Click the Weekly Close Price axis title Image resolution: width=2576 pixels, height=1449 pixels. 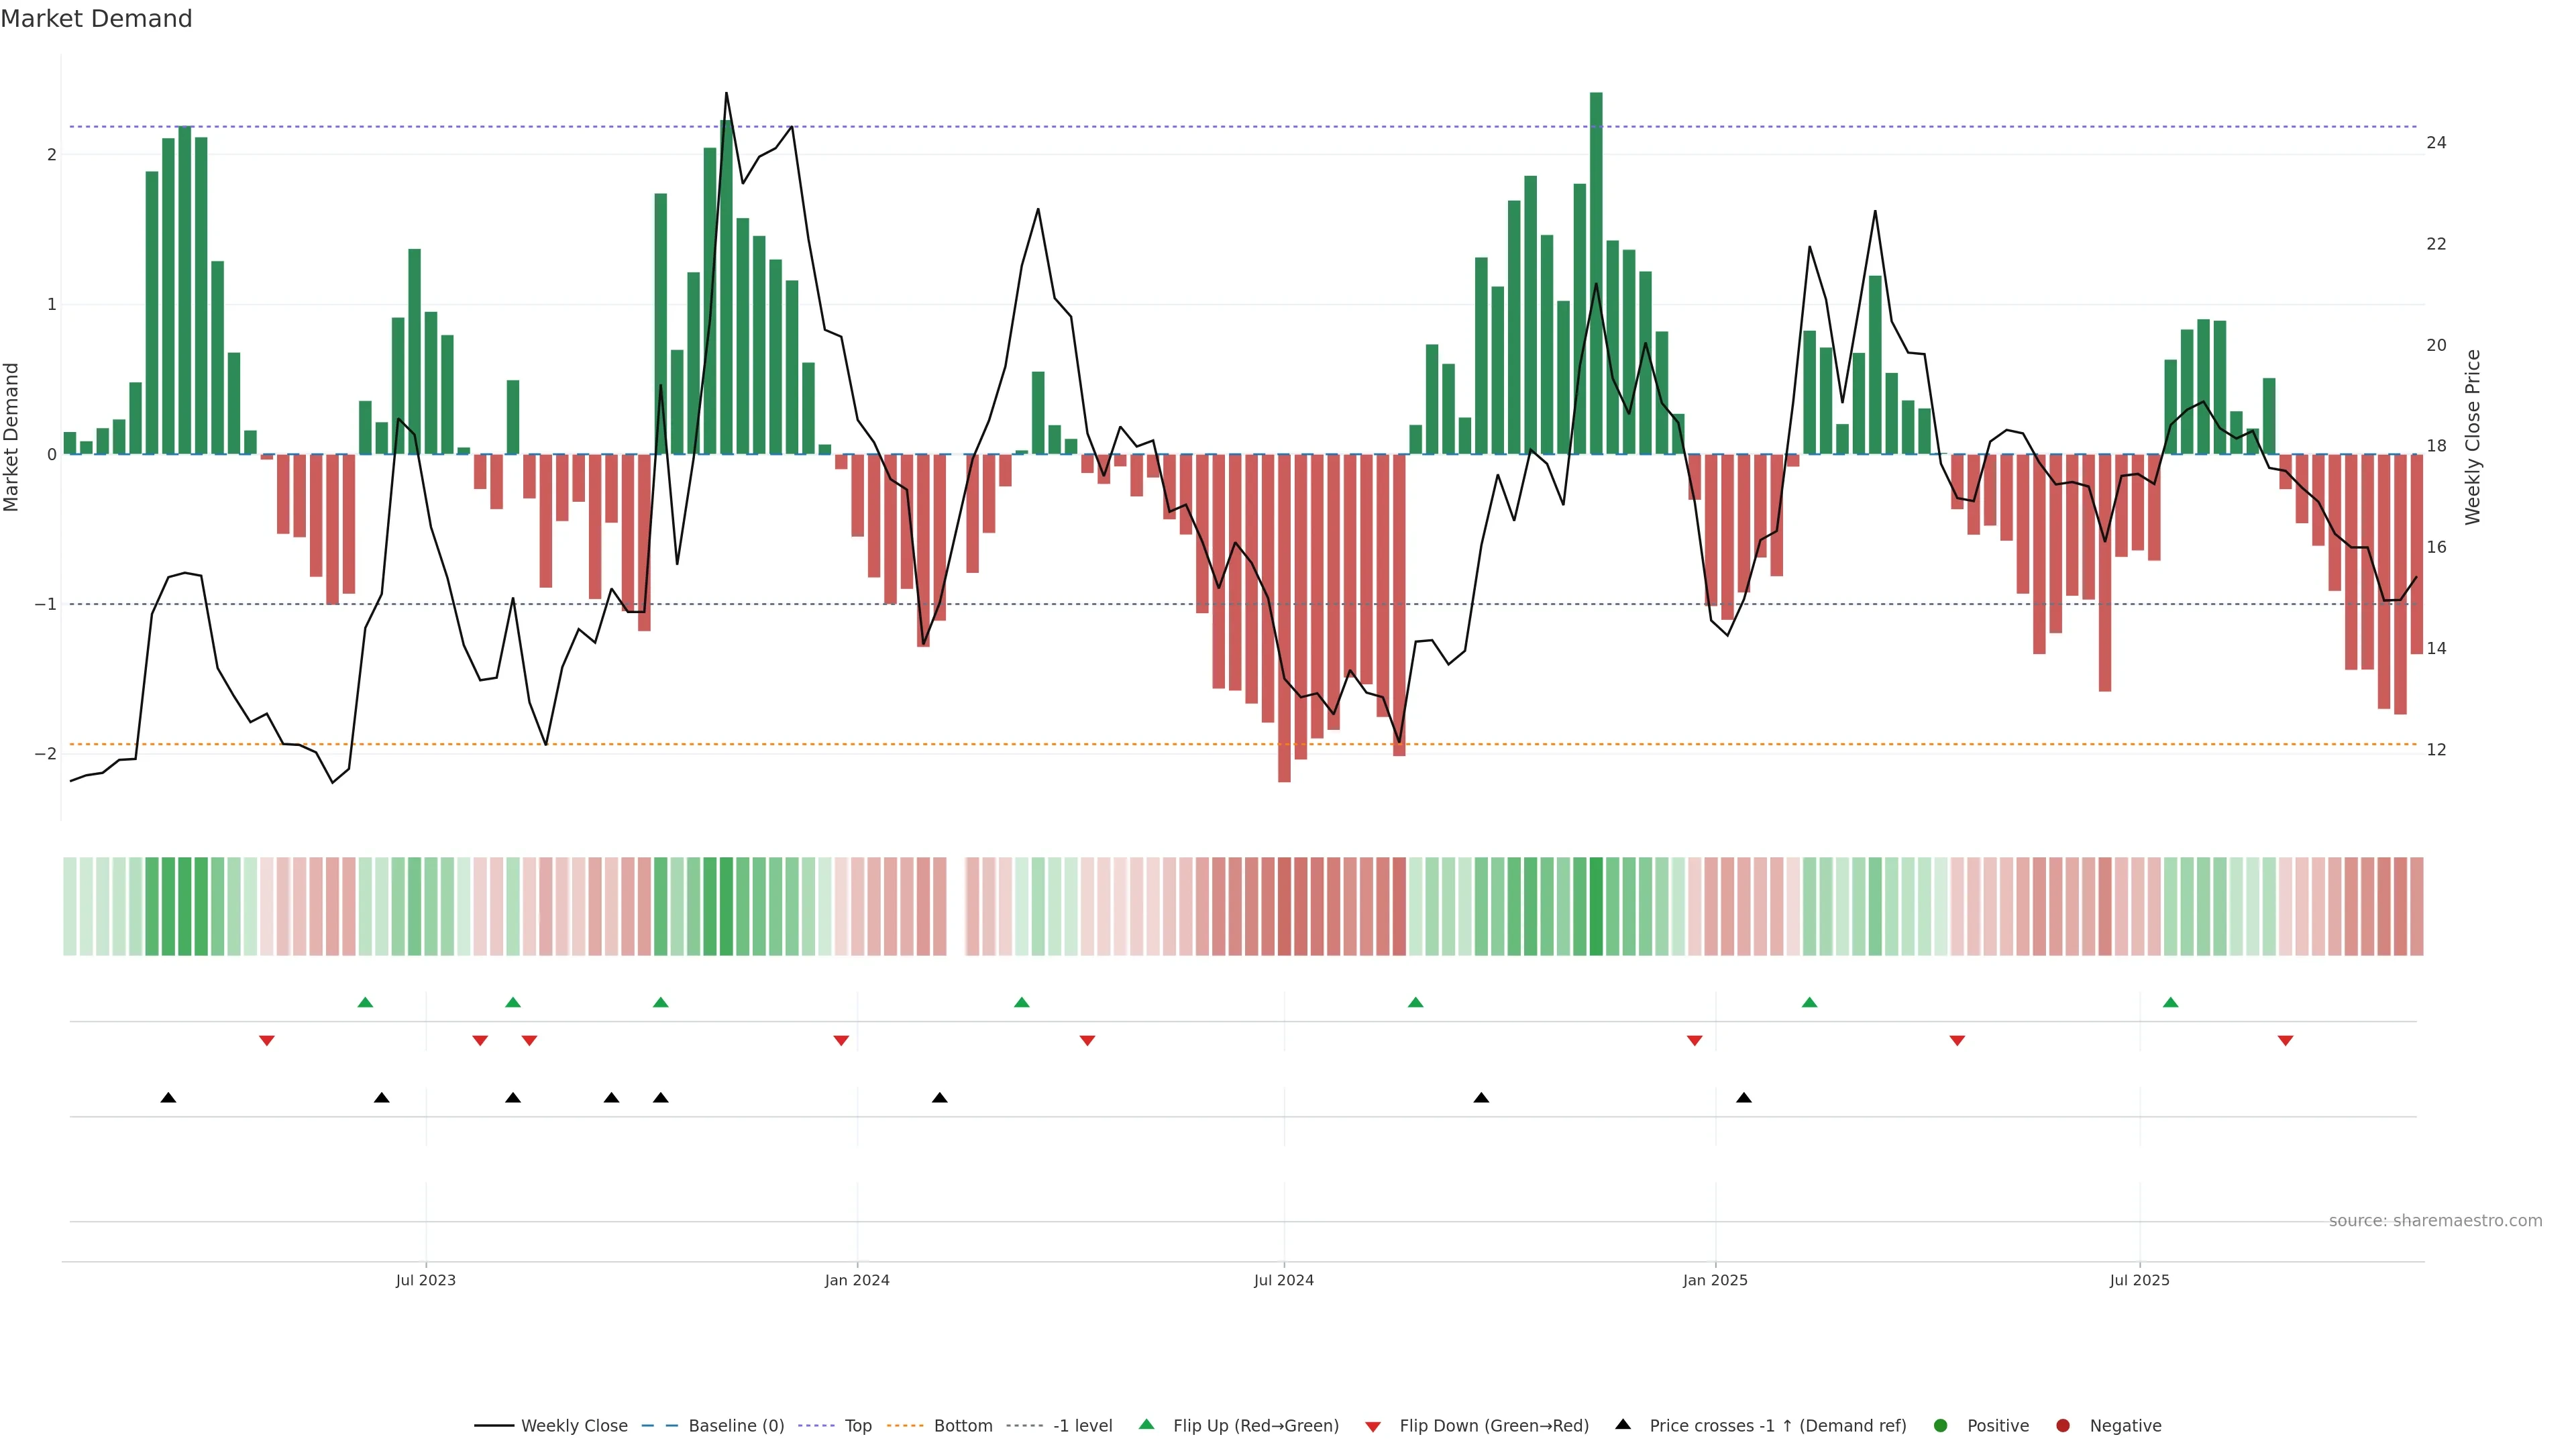pos(2472,437)
